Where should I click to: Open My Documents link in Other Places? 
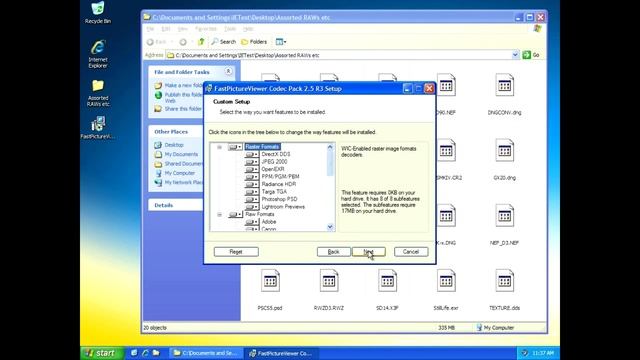pos(181,154)
